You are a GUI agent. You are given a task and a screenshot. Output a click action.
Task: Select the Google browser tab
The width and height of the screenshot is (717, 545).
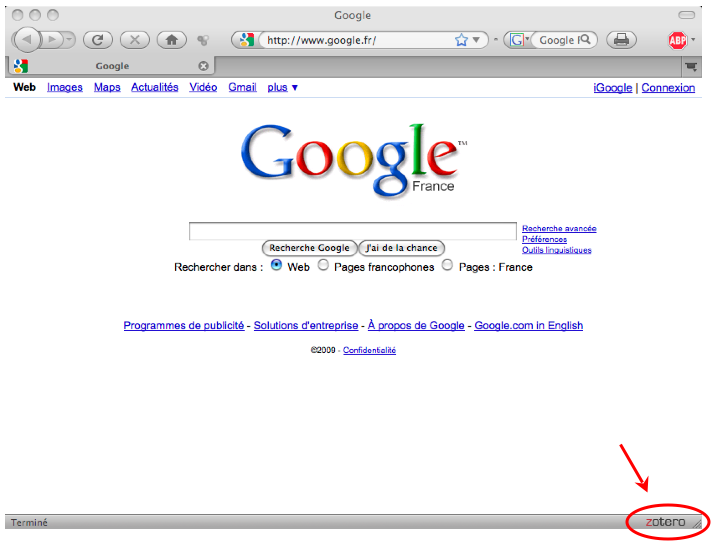pyautogui.click(x=110, y=66)
